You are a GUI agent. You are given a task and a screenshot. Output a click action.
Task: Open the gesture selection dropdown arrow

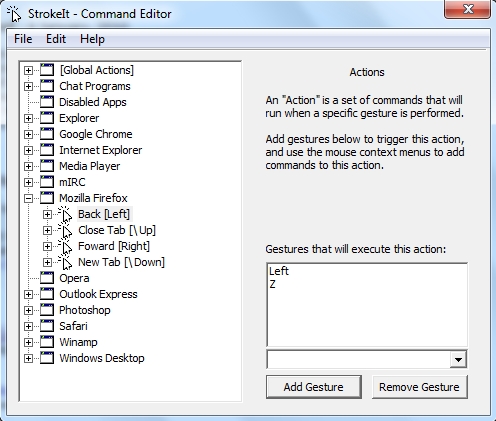(x=458, y=359)
